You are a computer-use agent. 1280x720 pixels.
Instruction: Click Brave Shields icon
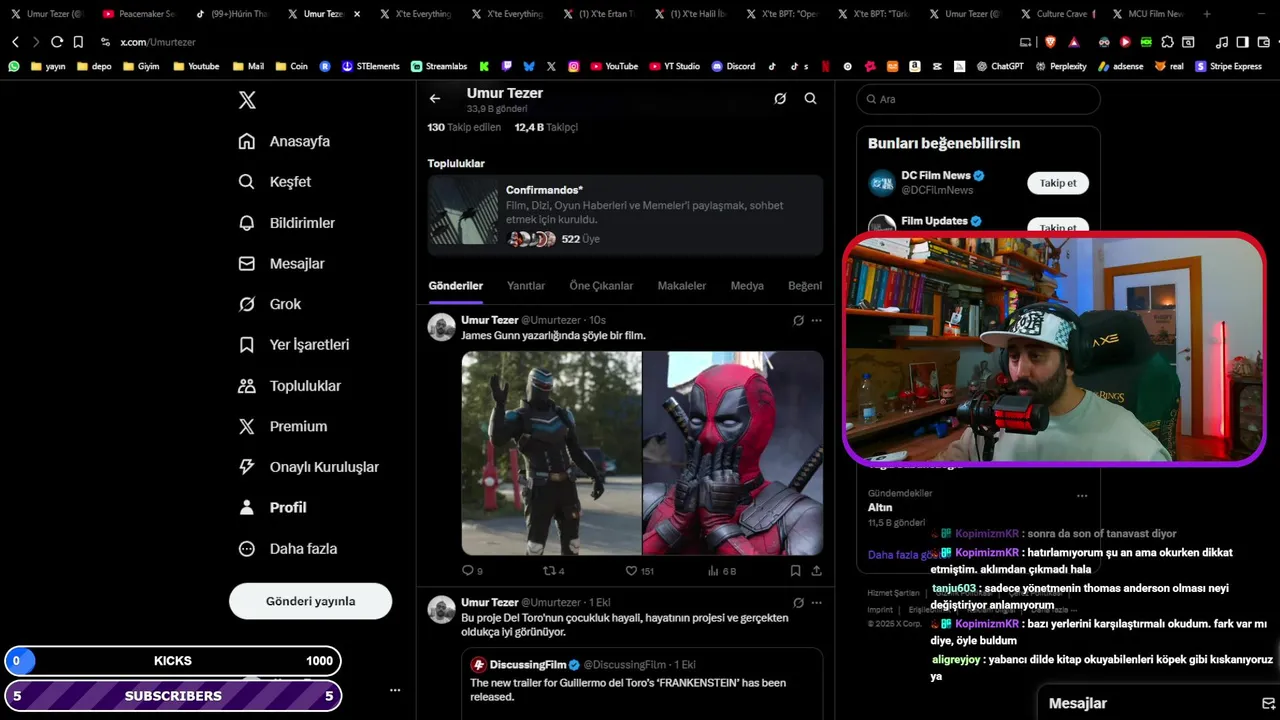(x=1050, y=42)
